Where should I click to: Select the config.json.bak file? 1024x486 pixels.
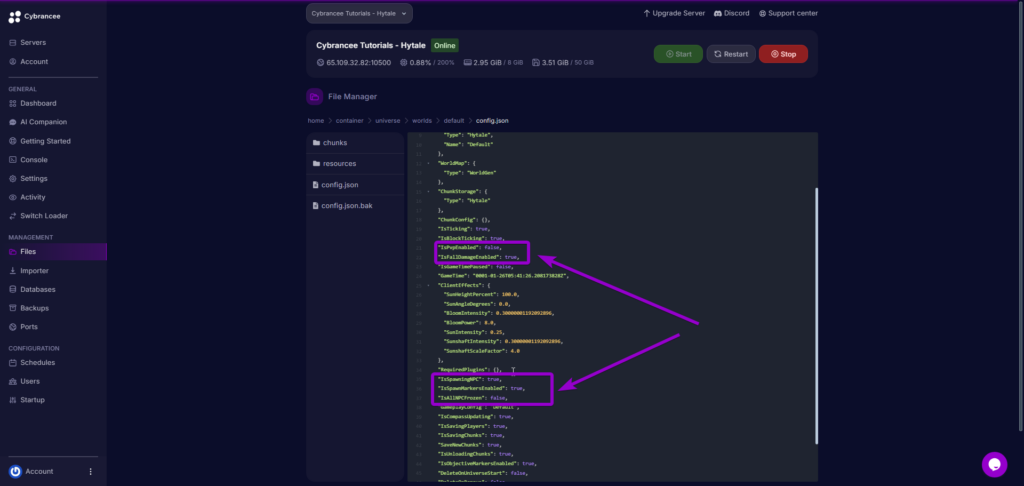(x=345, y=205)
